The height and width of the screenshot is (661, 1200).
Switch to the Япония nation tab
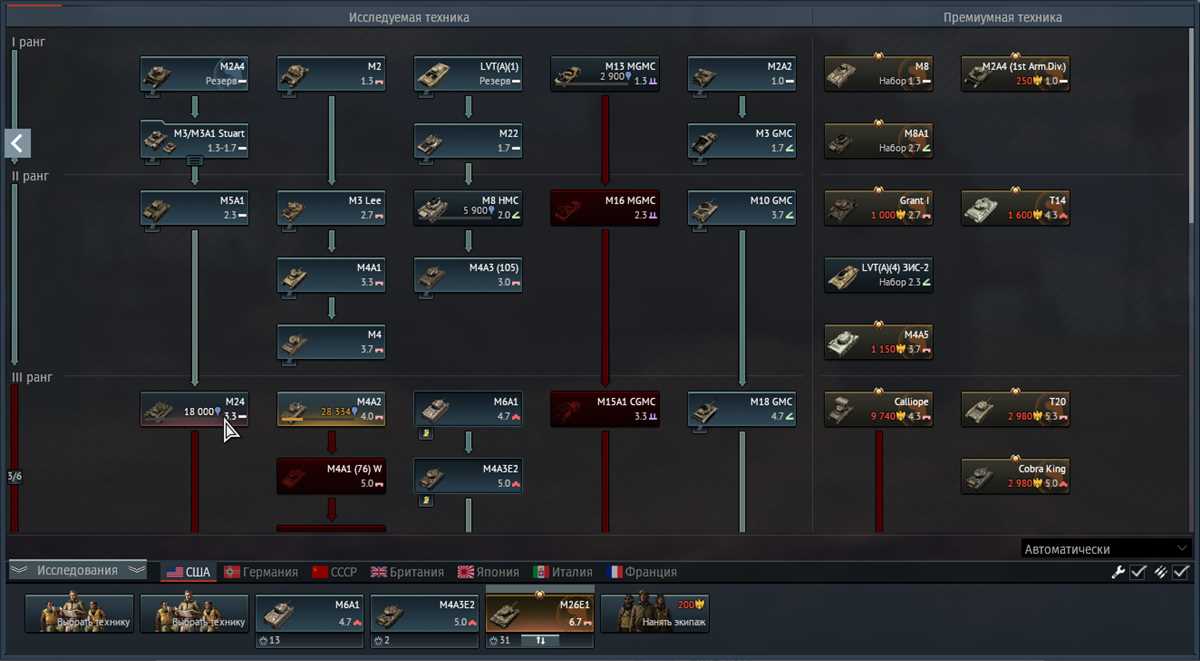[x=489, y=572]
